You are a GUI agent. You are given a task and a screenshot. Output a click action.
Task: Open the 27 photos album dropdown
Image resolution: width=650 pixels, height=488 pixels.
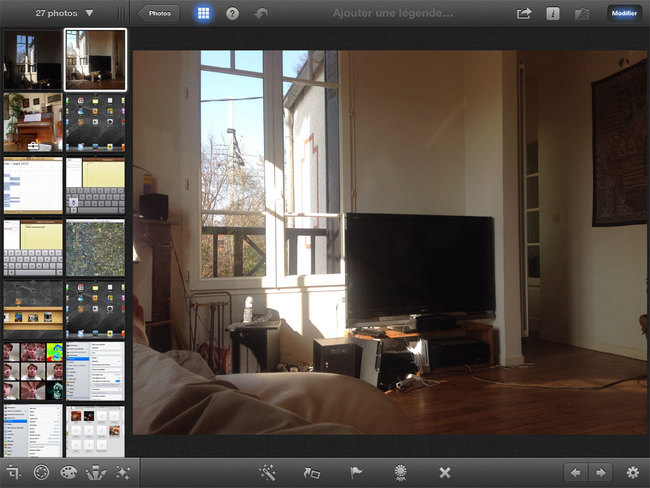pyautogui.click(x=64, y=13)
